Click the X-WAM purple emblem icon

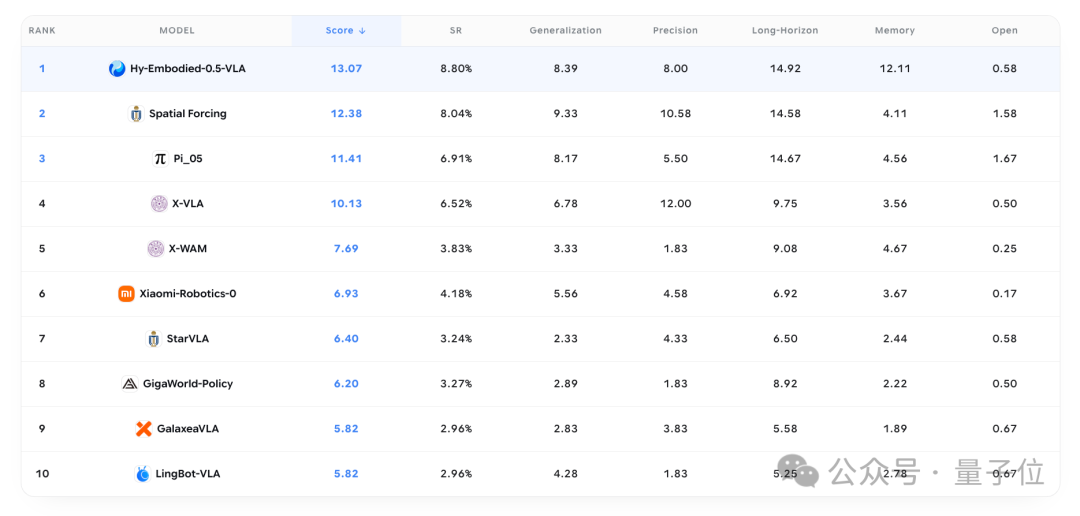156,249
